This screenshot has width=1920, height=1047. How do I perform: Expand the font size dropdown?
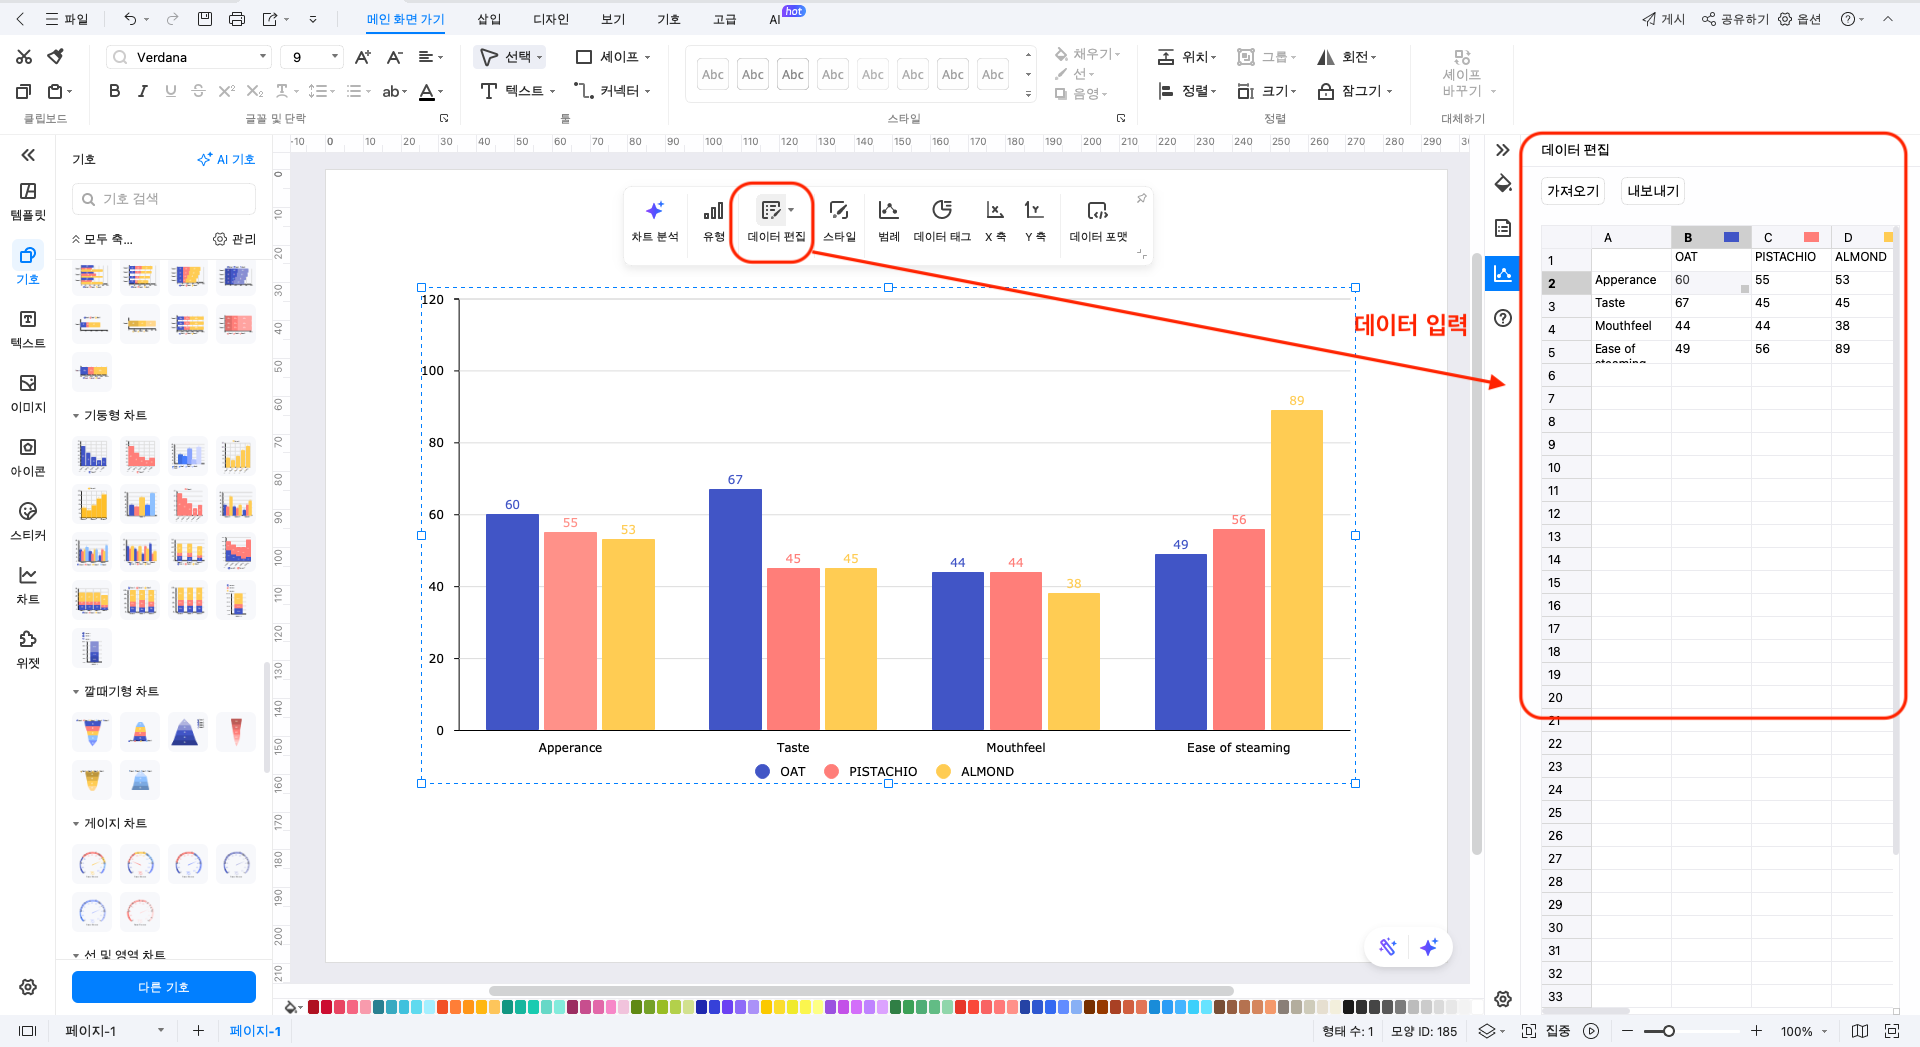(x=333, y=56)
